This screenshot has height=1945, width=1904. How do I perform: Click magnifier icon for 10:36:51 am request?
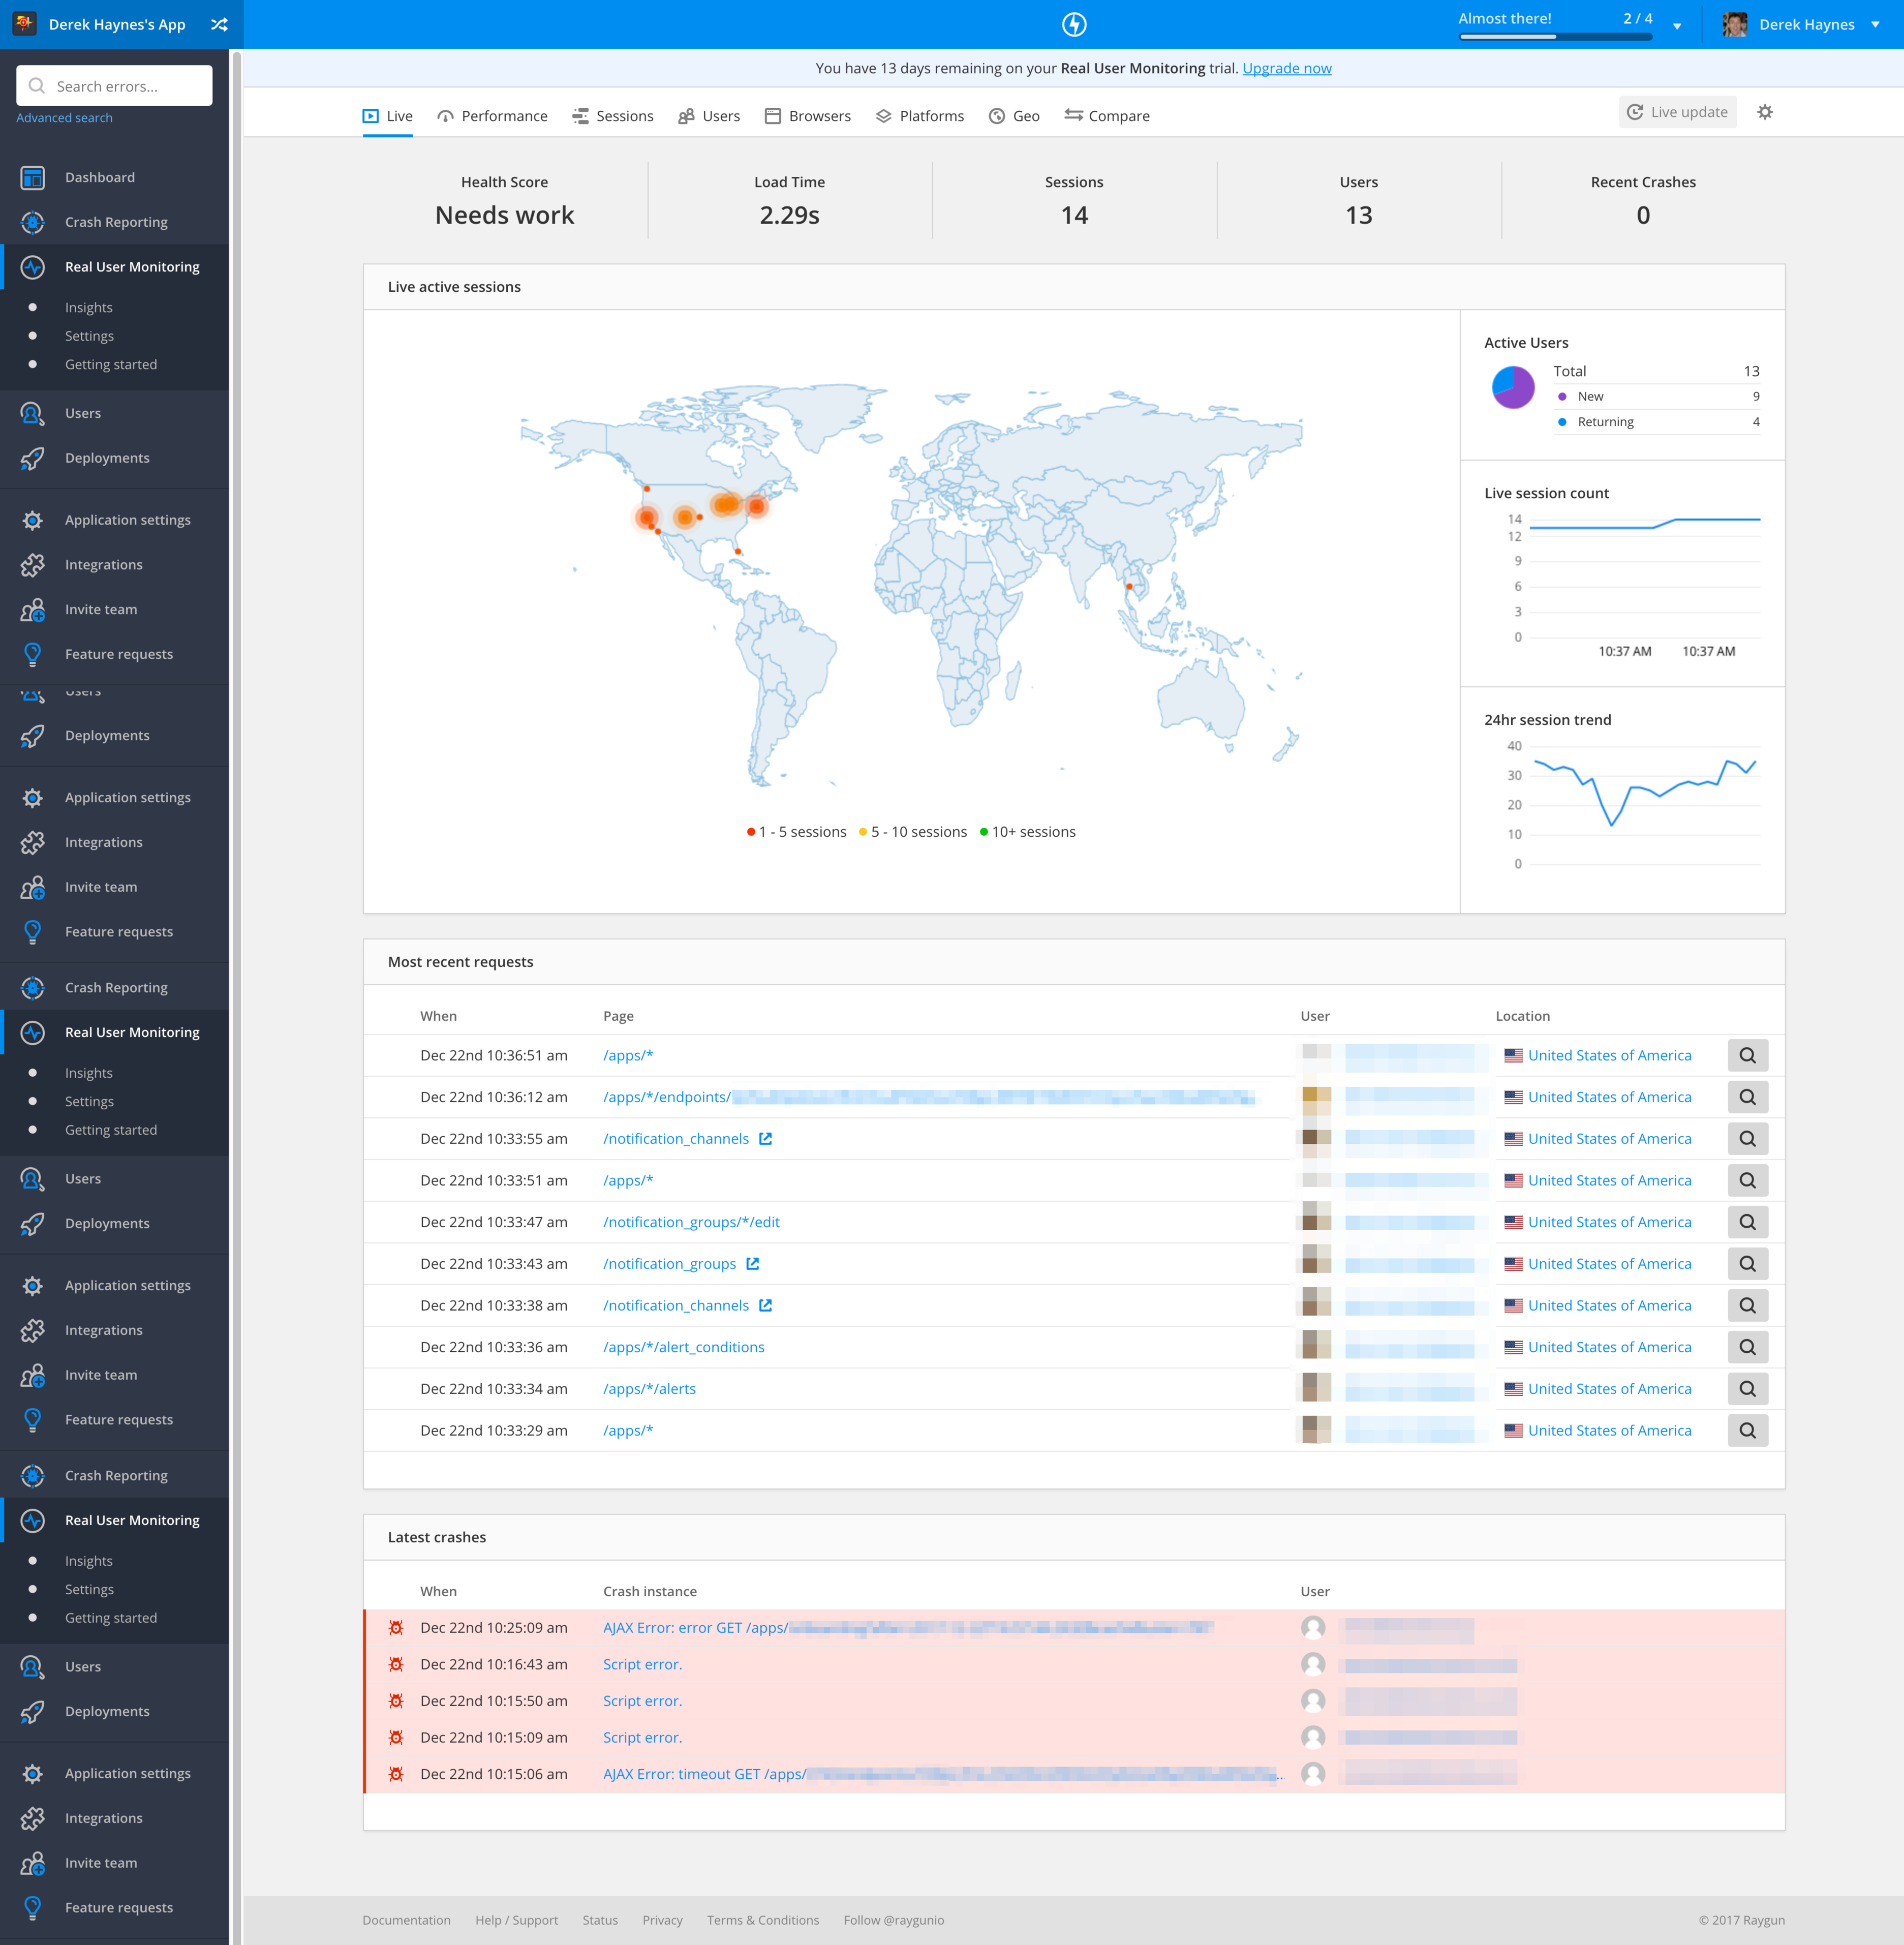click(x=1747, y=1055)
